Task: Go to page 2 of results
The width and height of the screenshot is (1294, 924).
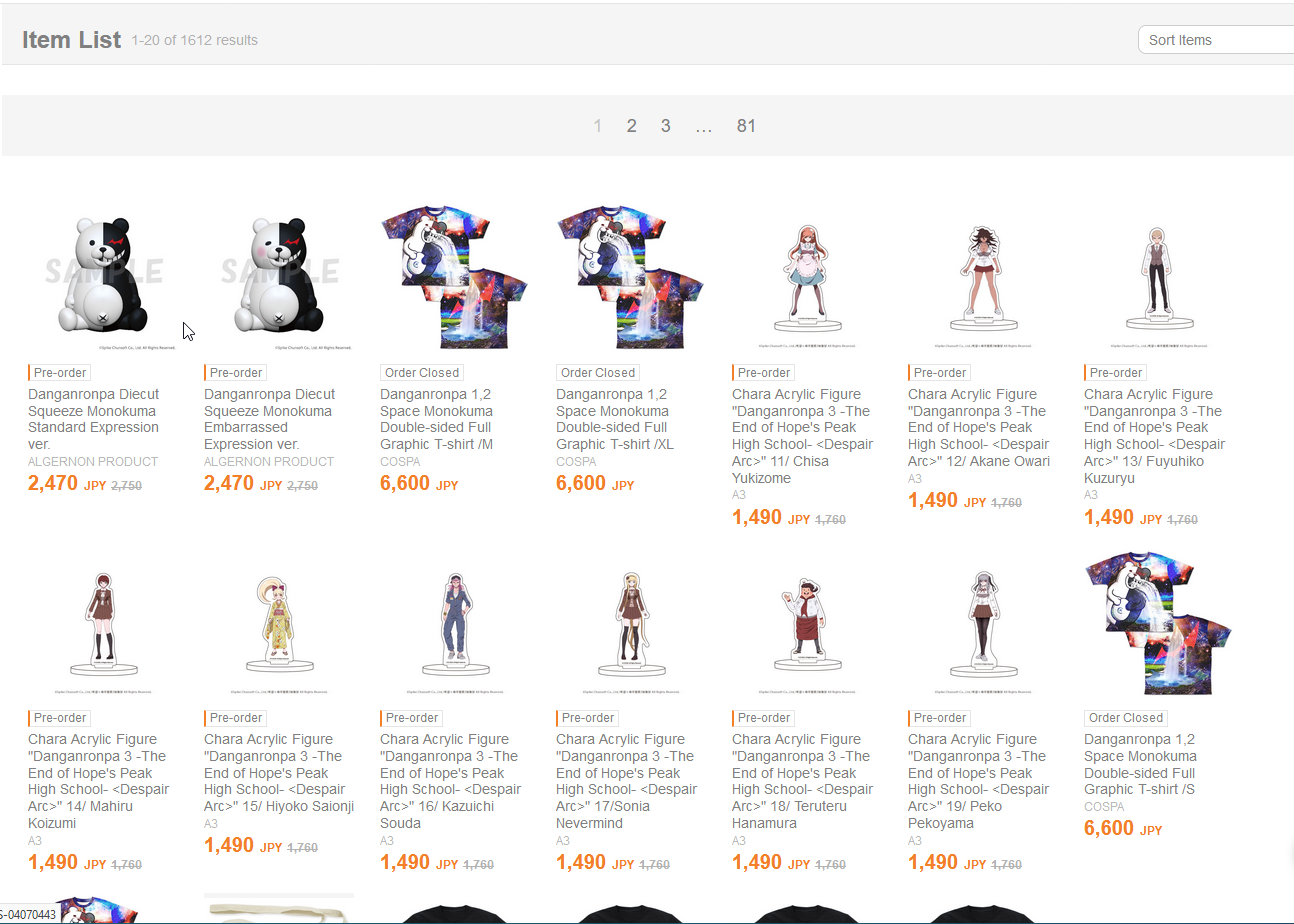Action: [631, 126]
